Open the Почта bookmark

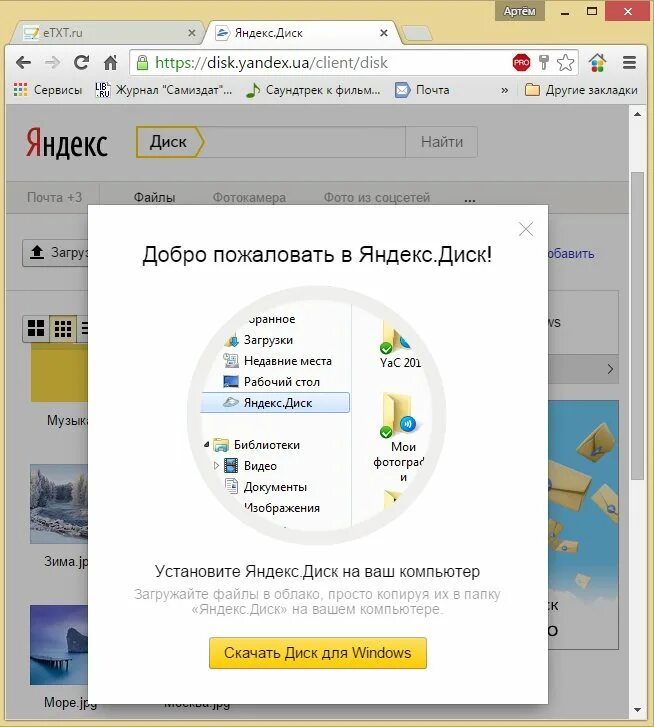[x=422, y=90]
